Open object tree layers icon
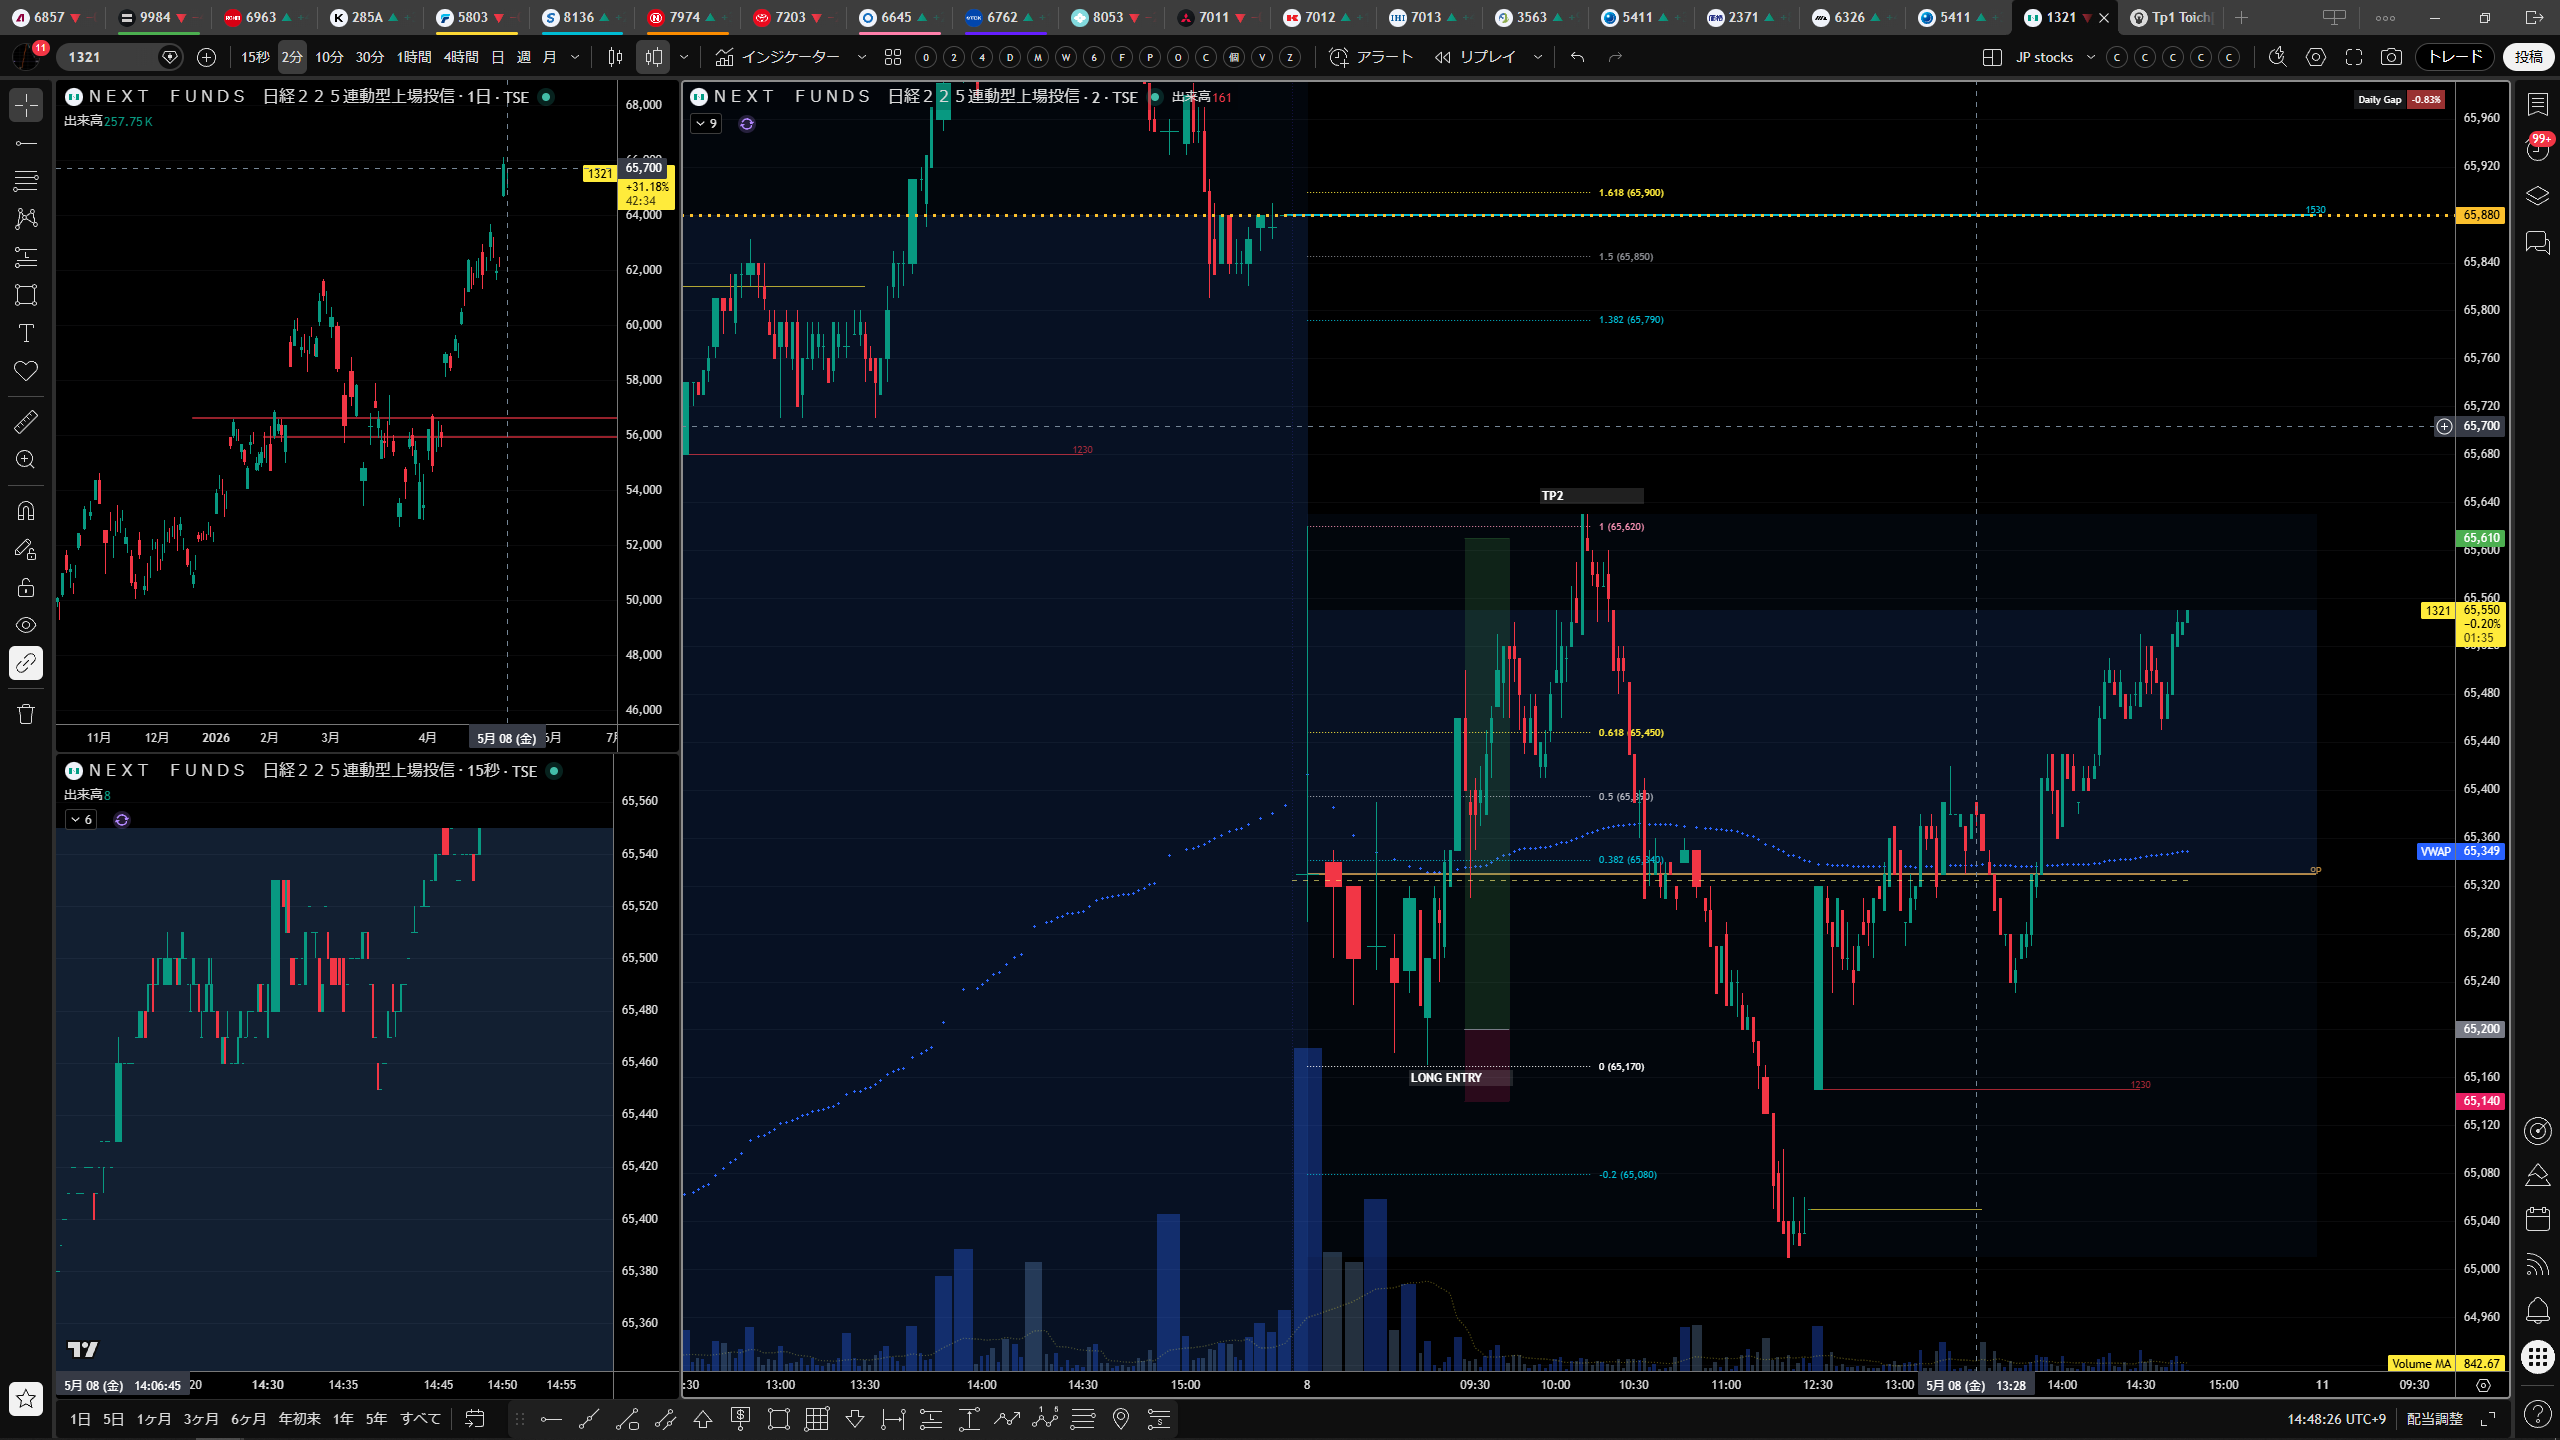Viewport: 2560px width, 1440px height. point(2538,195)
